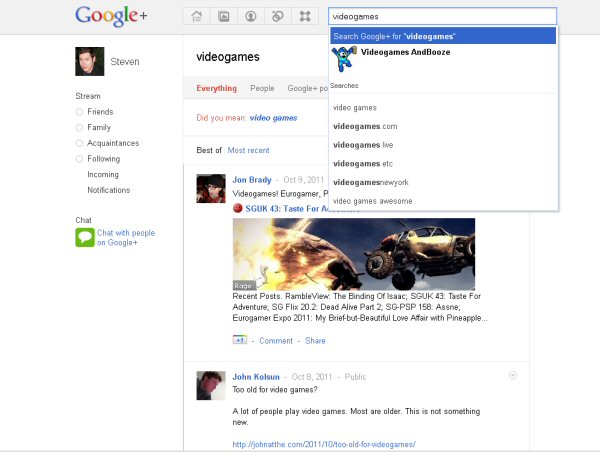Select the Following stream circle
Image resolution: width=600 pixels, height=452 pixels.
click(79, 159)
